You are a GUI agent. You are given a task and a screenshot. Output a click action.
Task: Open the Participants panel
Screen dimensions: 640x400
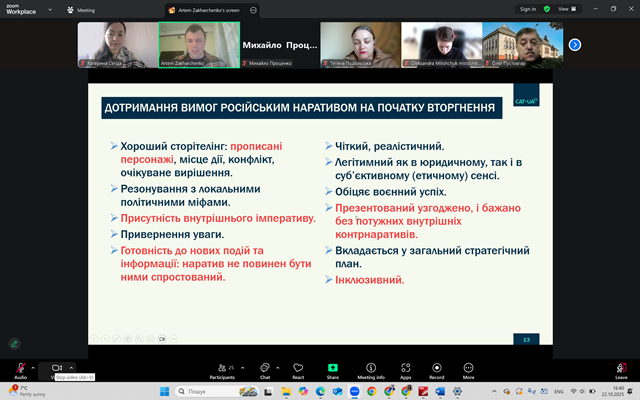222,368
